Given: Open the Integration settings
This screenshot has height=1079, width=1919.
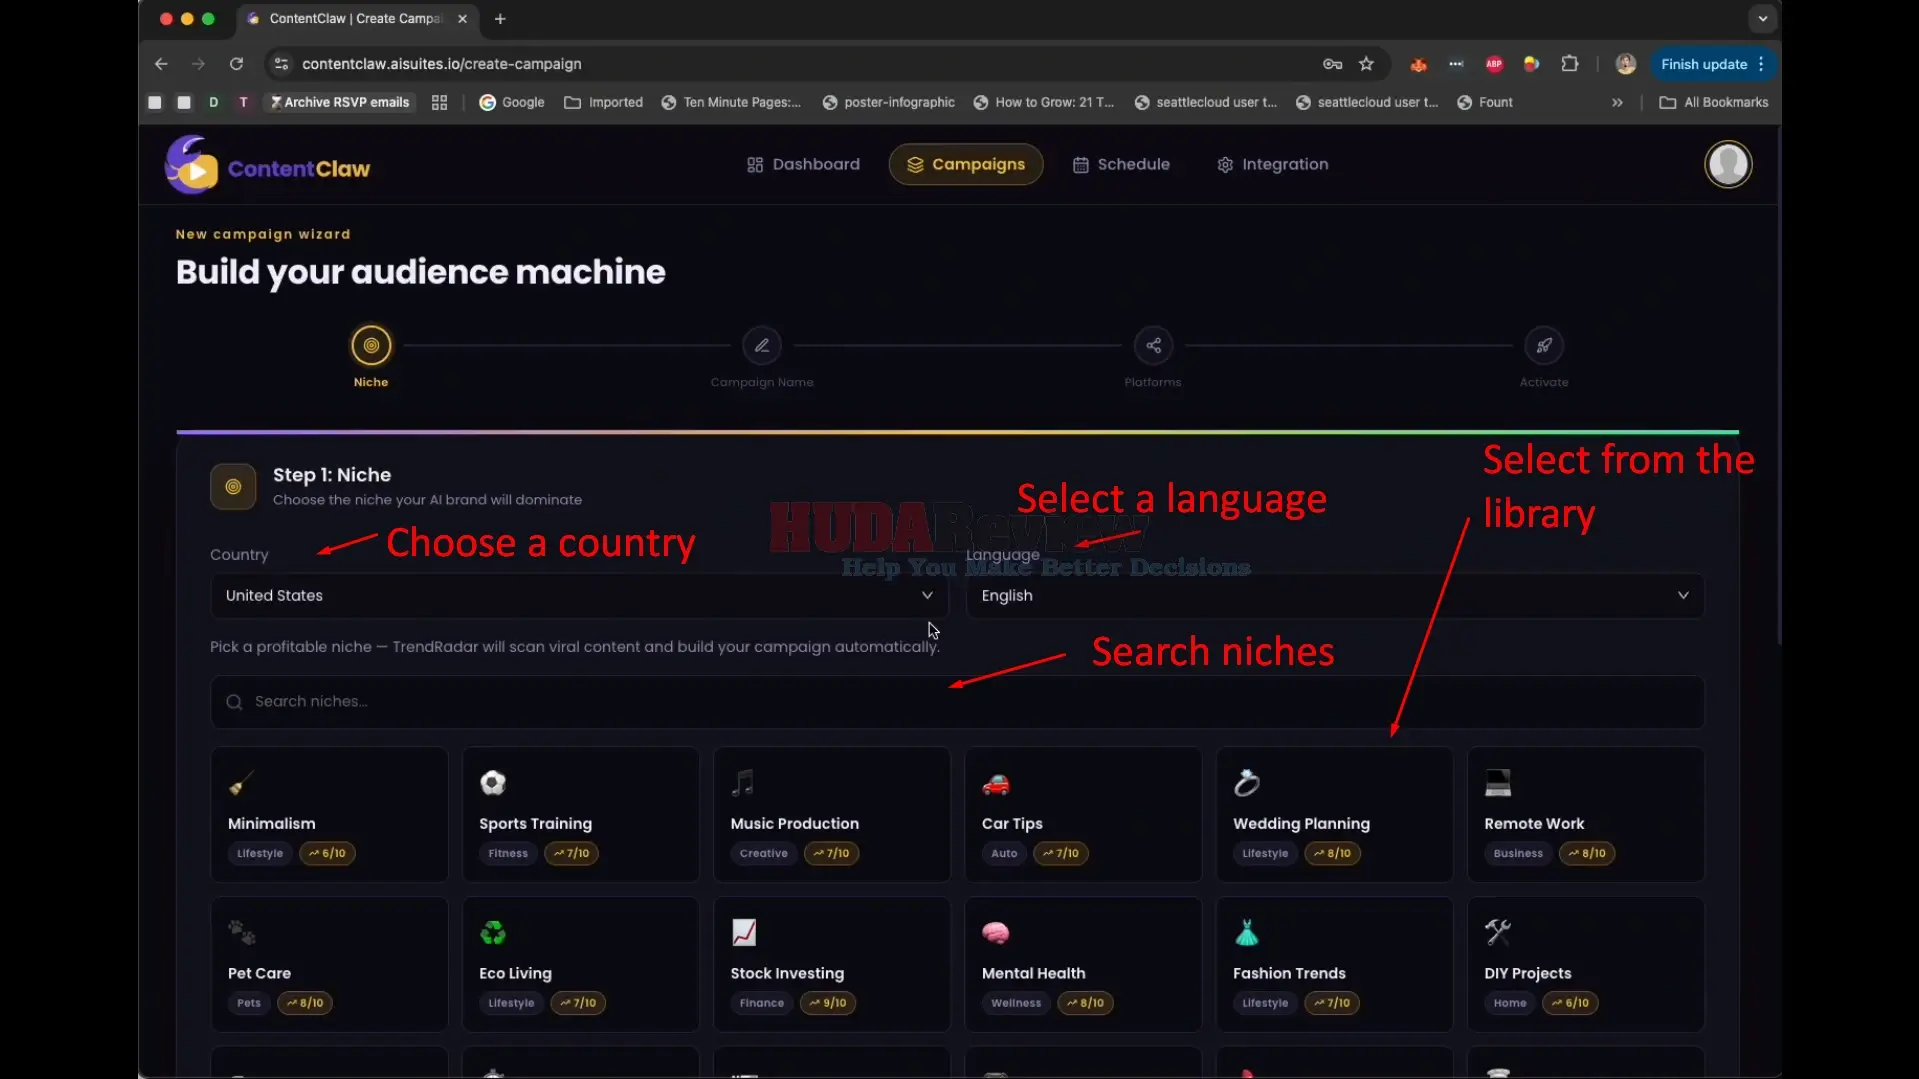Looking at the screenshot, I should pos(1272,164).
